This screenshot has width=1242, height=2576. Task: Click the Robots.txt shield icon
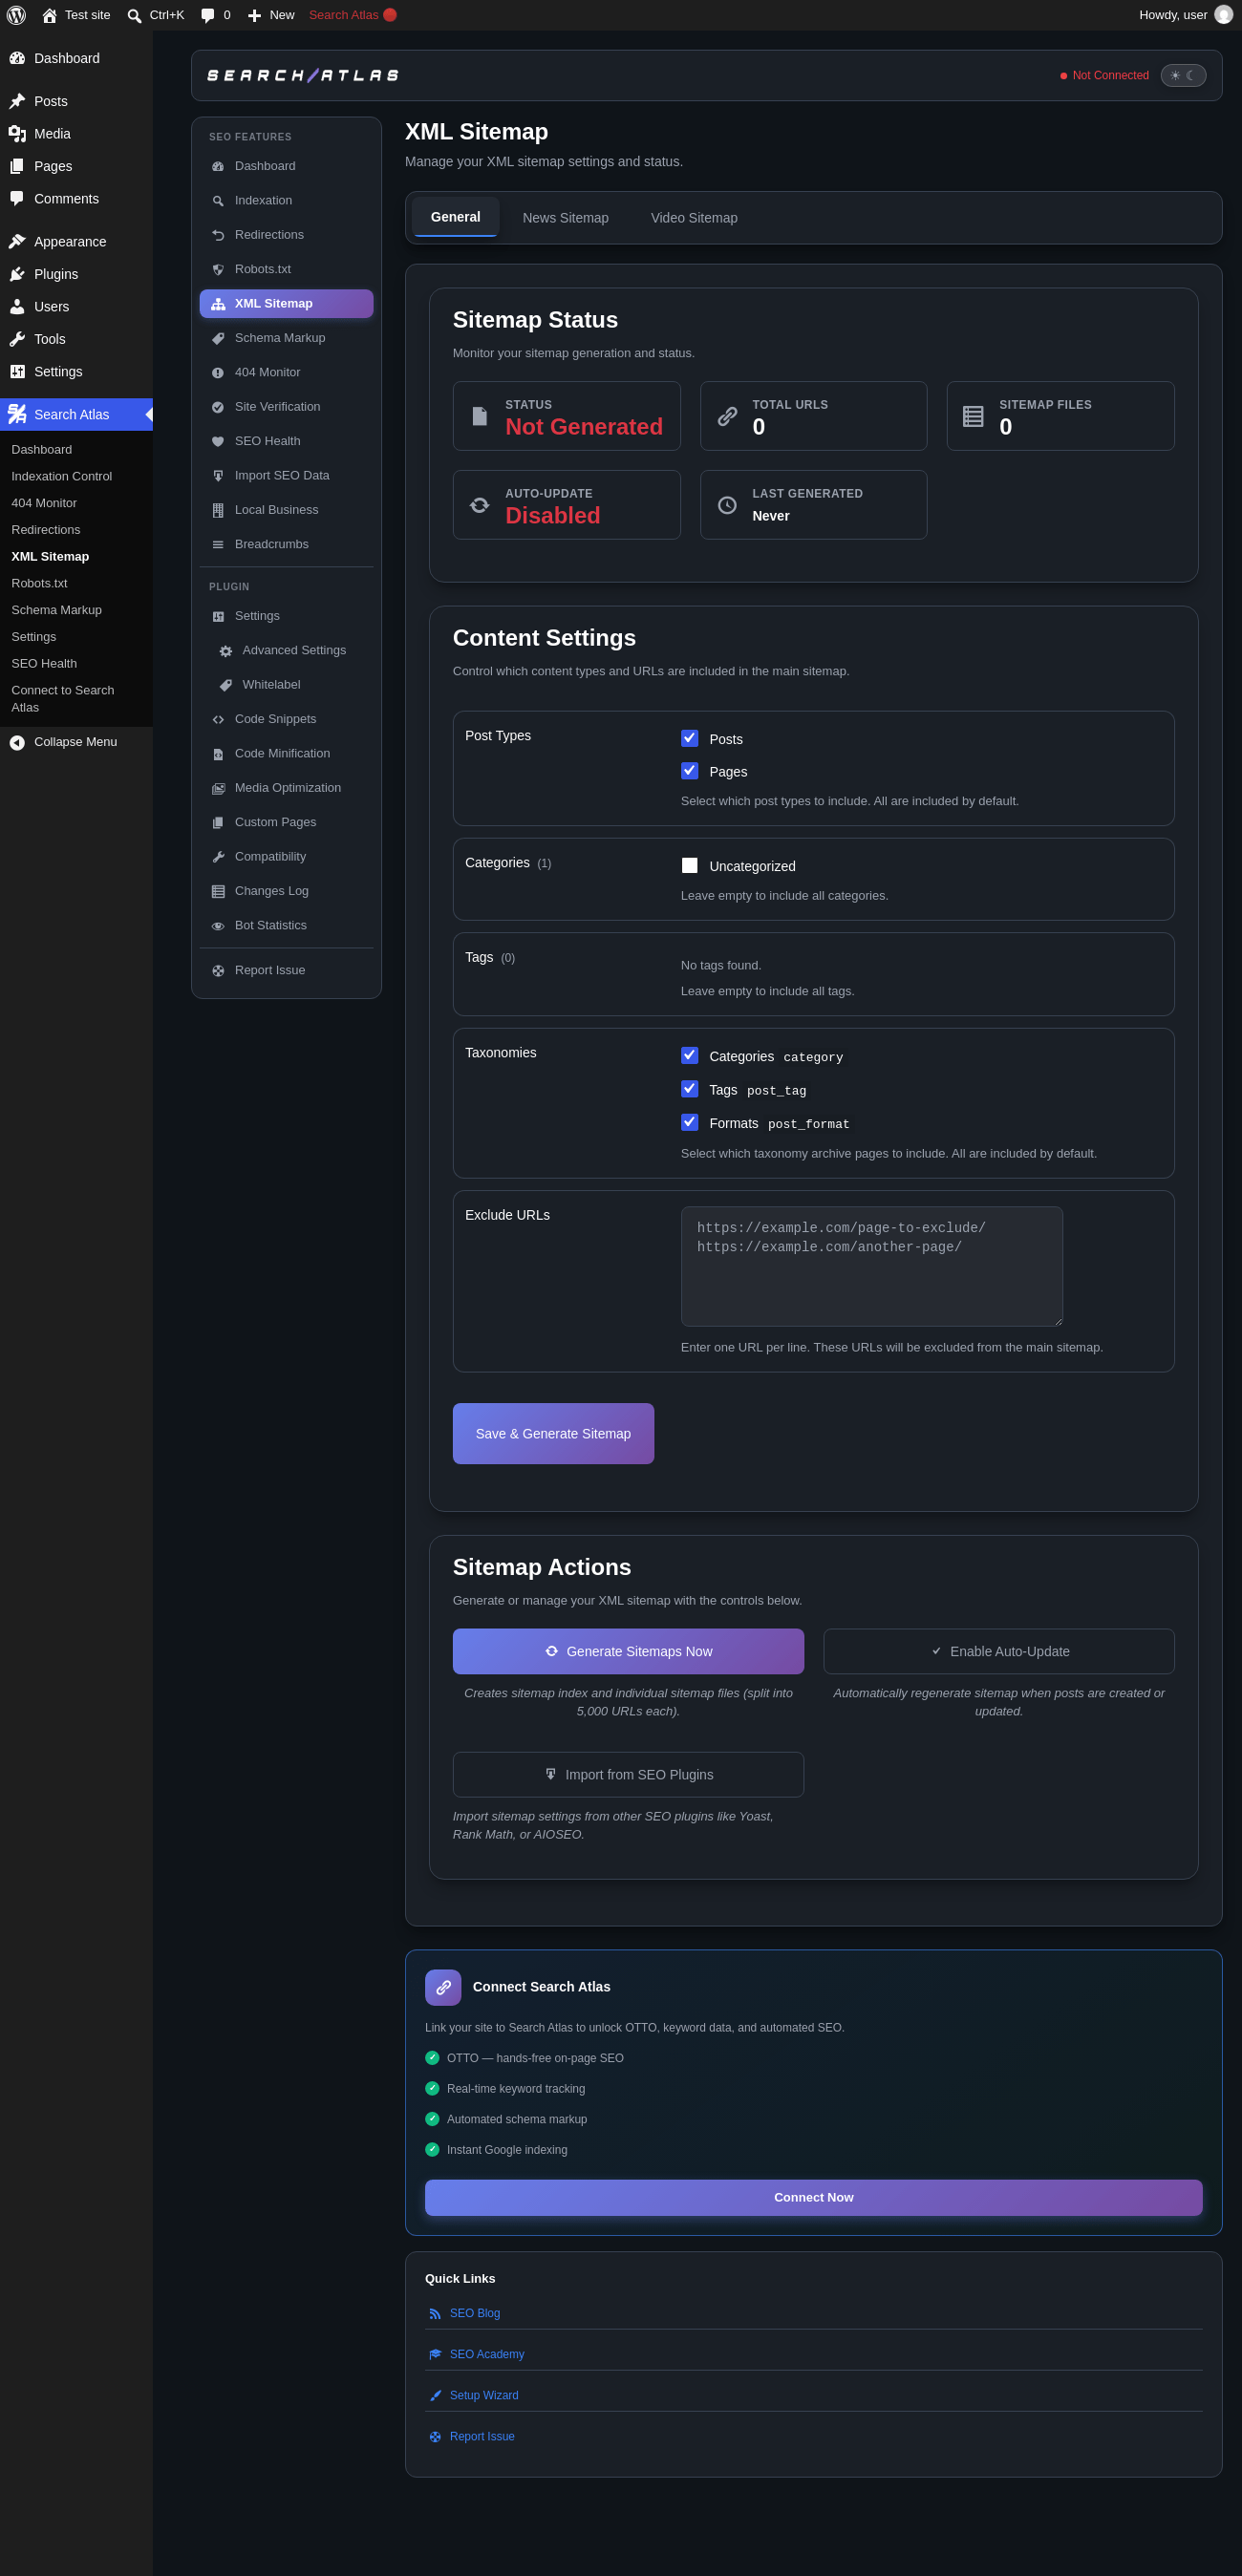click(218, 270)
